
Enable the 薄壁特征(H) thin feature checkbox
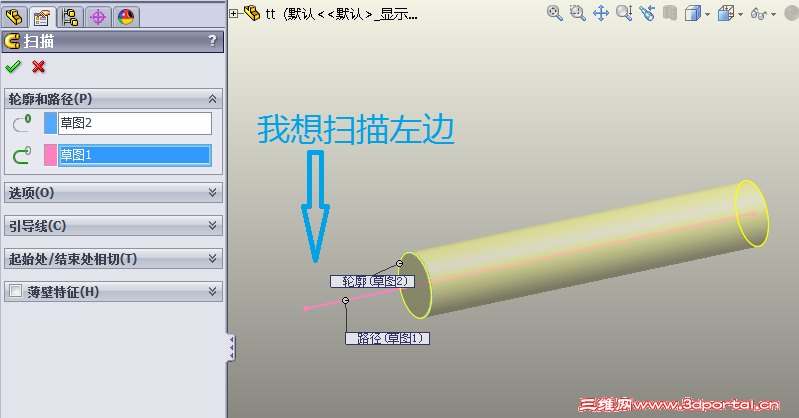(x=16, y=291)
